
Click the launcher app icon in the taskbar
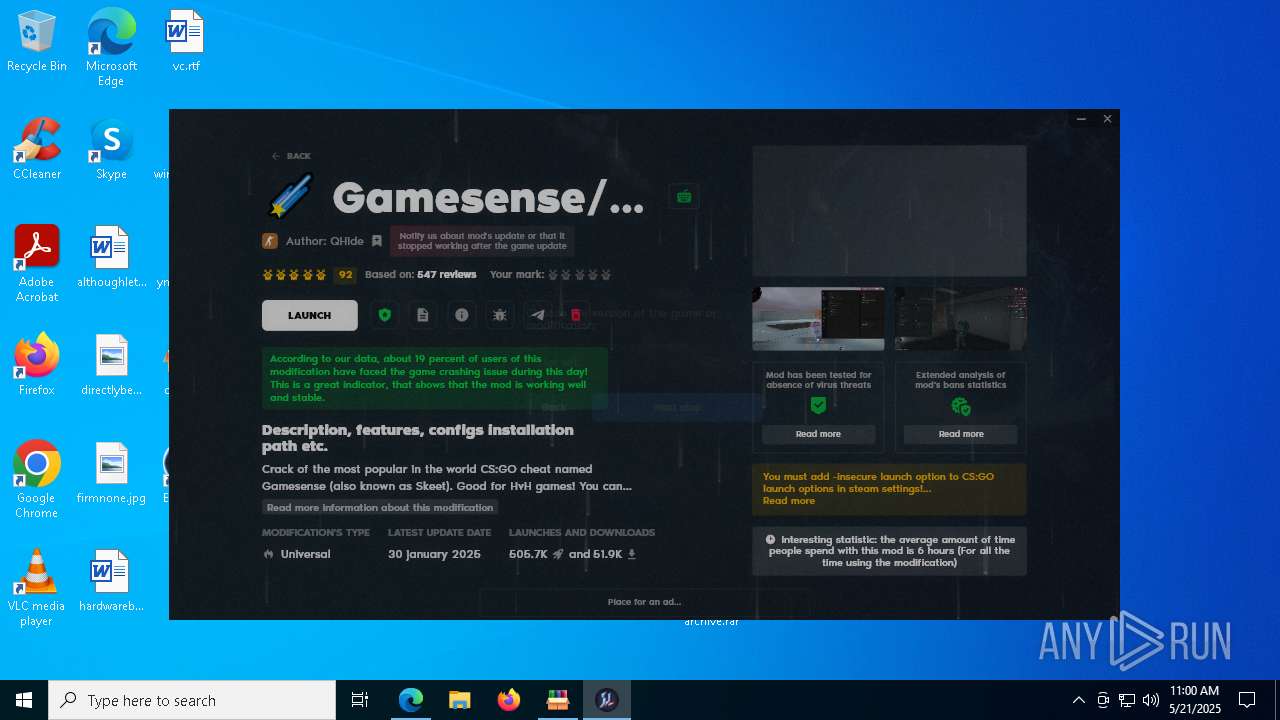[606, 700]
